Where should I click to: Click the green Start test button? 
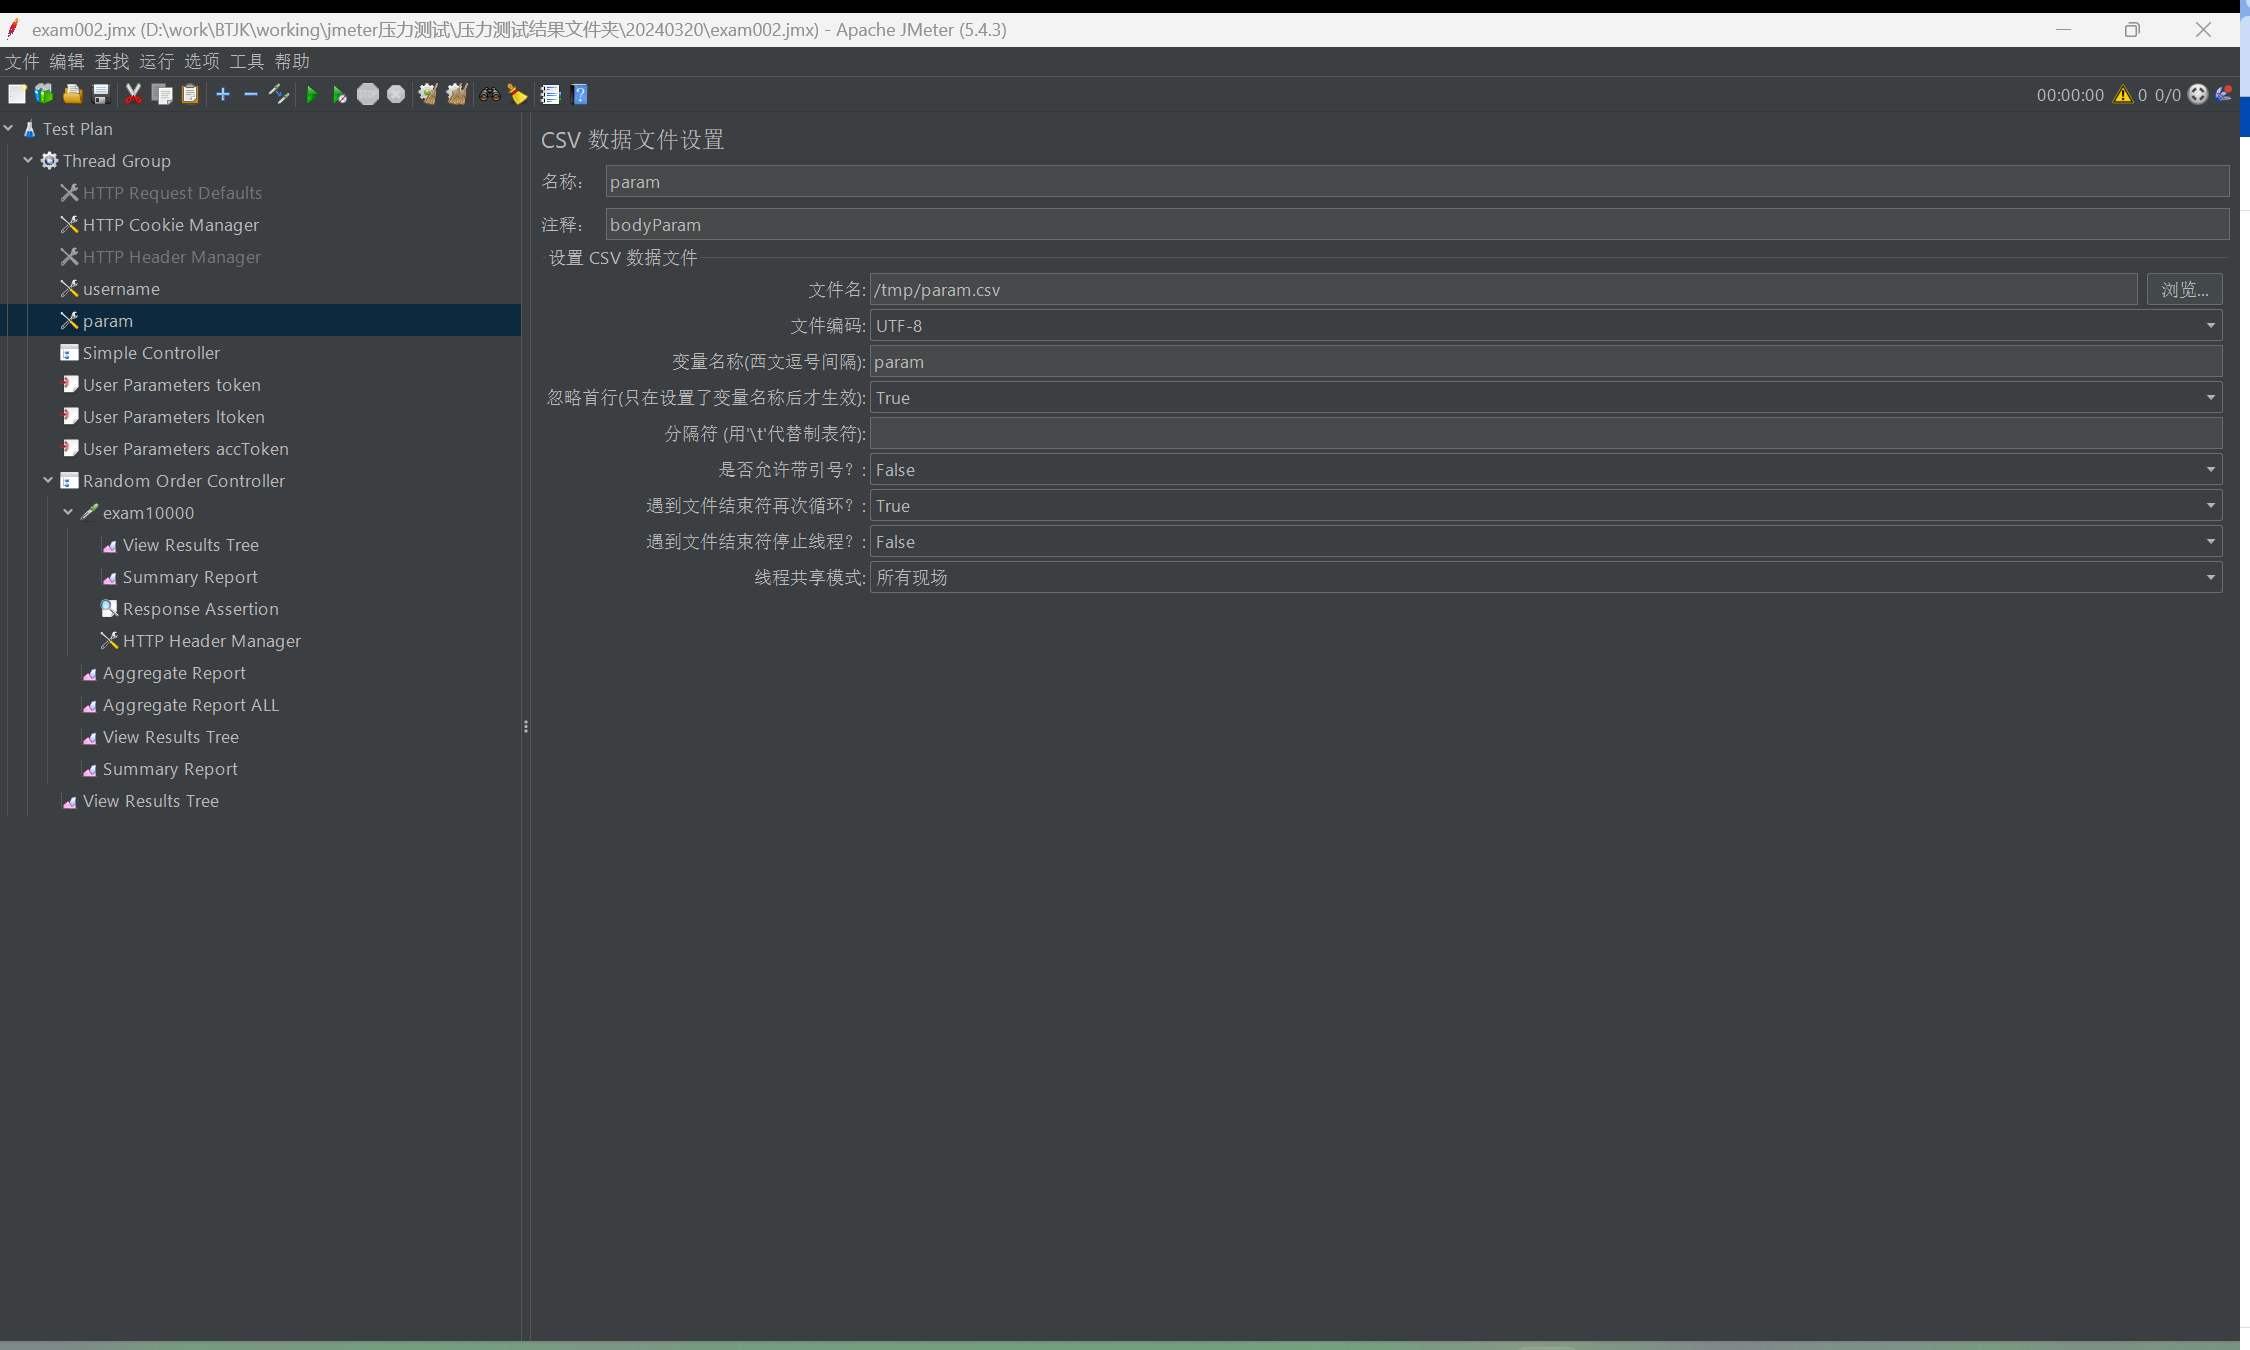click(x=311, y=95)
